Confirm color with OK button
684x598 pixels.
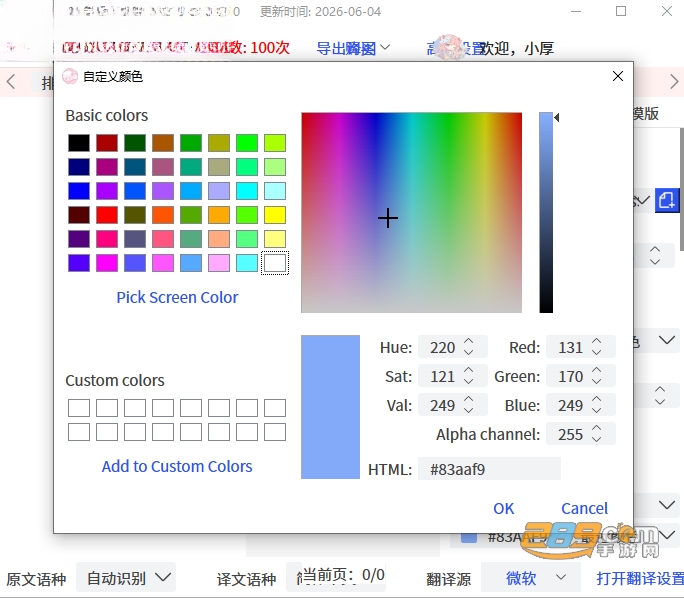[503, 509]
